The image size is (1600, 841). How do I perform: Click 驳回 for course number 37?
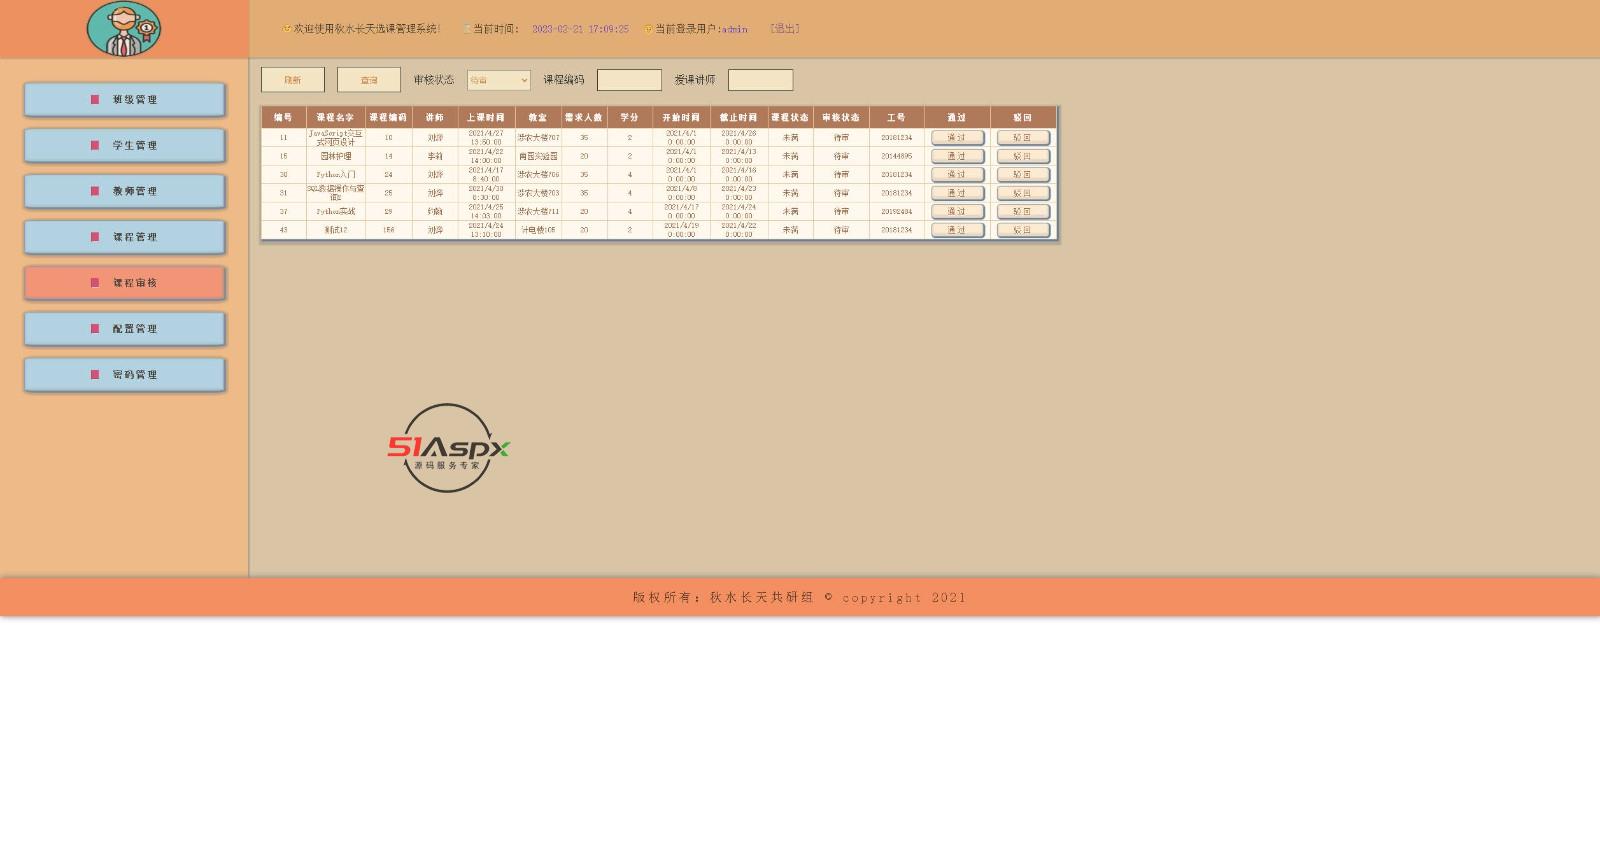1023,212
